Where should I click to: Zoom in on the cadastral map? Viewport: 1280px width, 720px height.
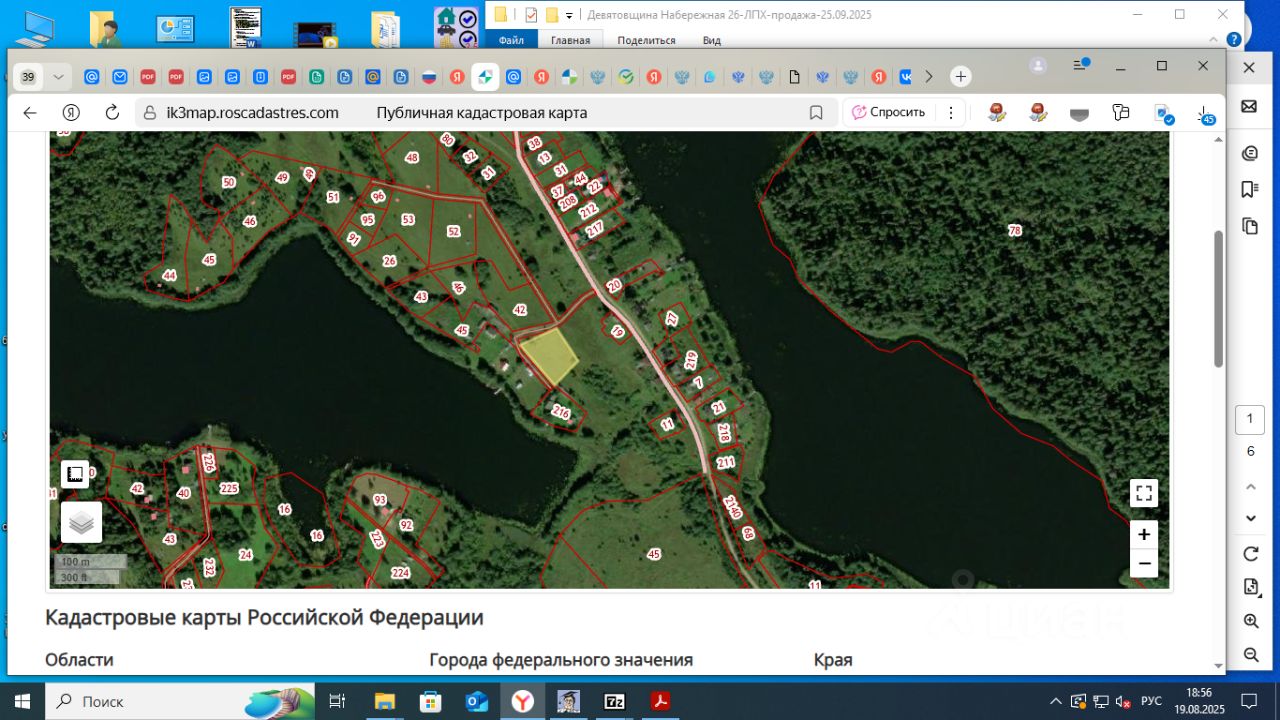point(1144,534)
